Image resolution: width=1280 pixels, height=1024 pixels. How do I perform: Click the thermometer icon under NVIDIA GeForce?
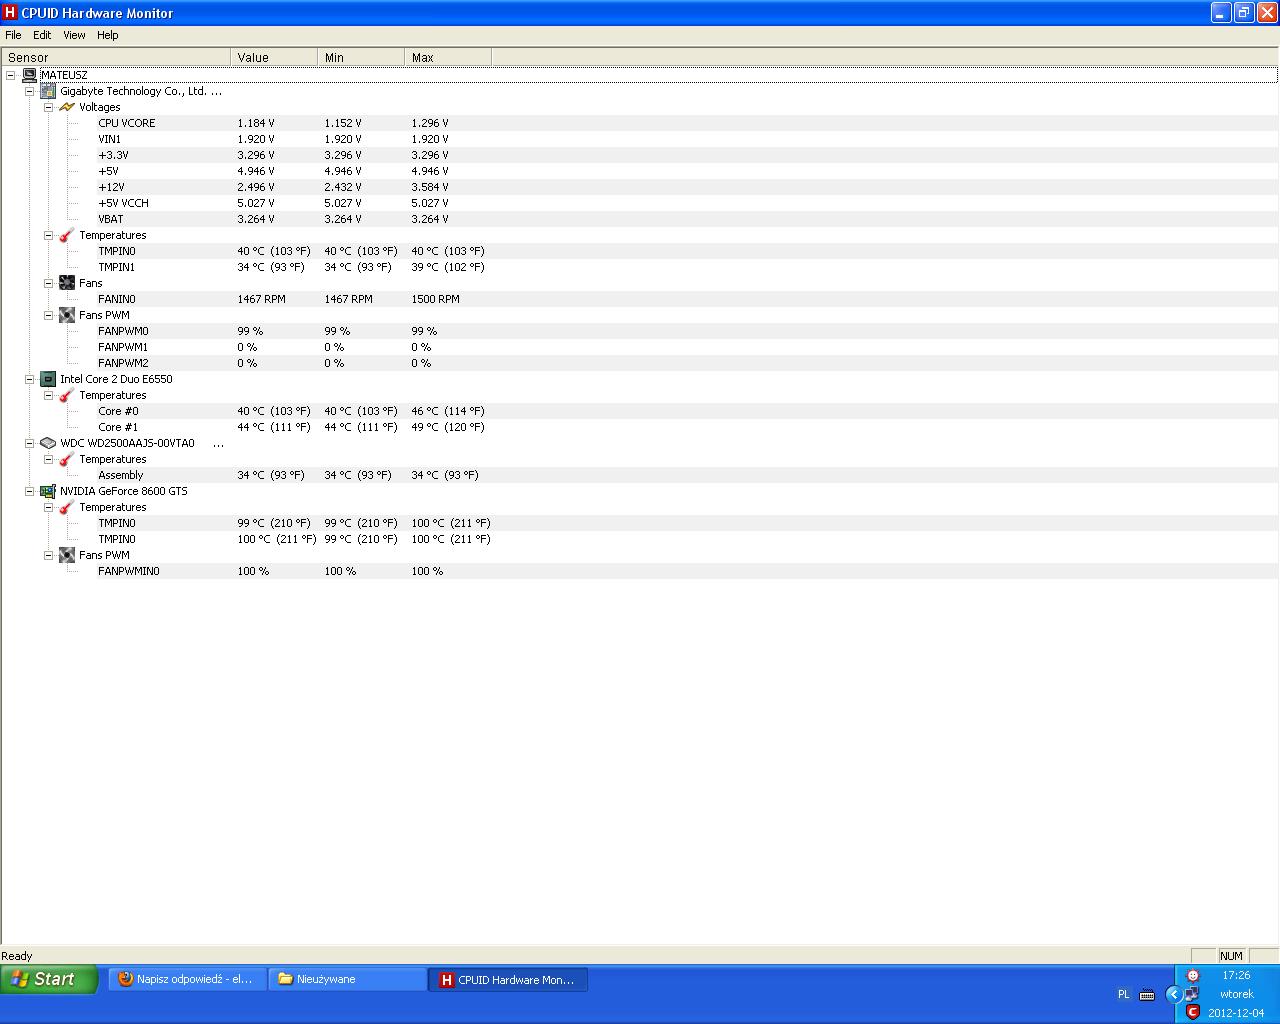click(x=67, y=507)
